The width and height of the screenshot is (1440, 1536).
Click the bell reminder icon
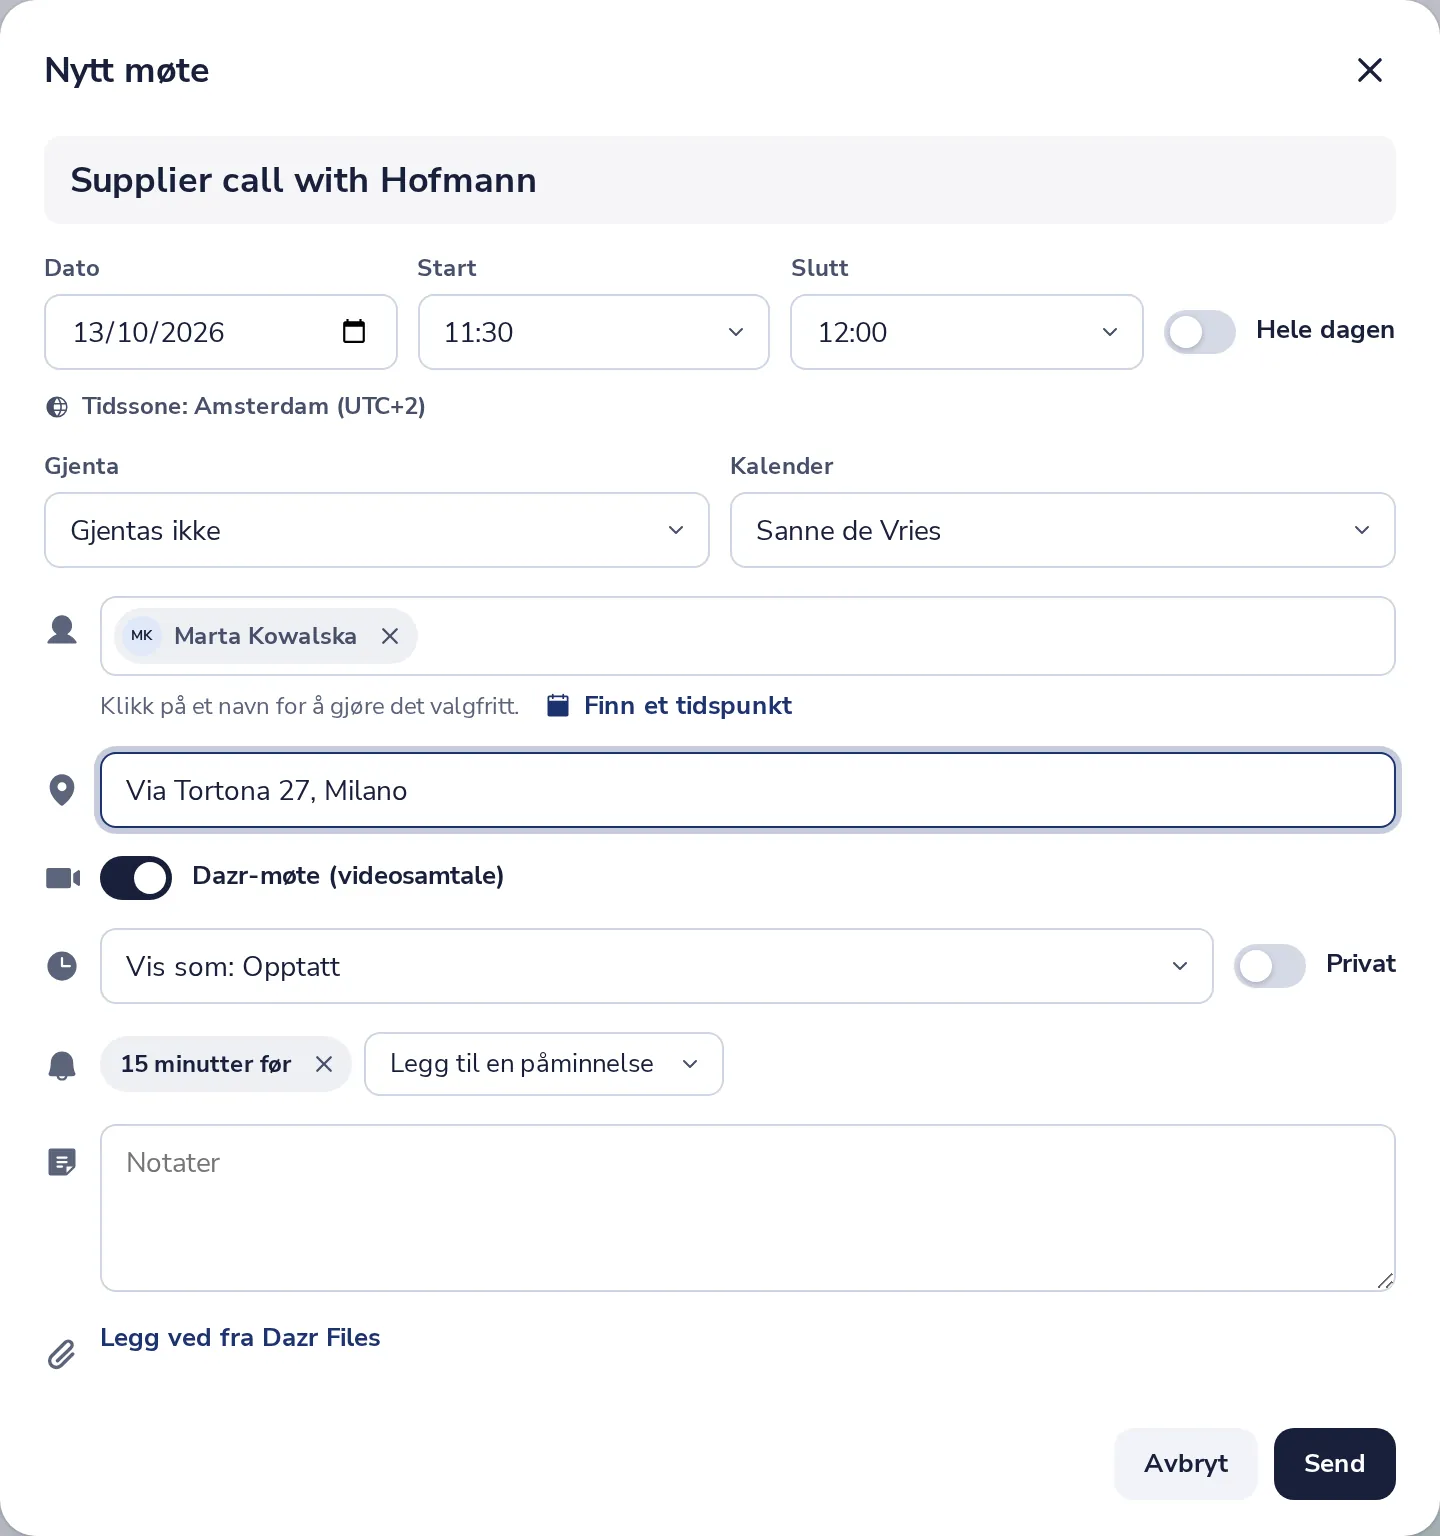[62, 1065]
